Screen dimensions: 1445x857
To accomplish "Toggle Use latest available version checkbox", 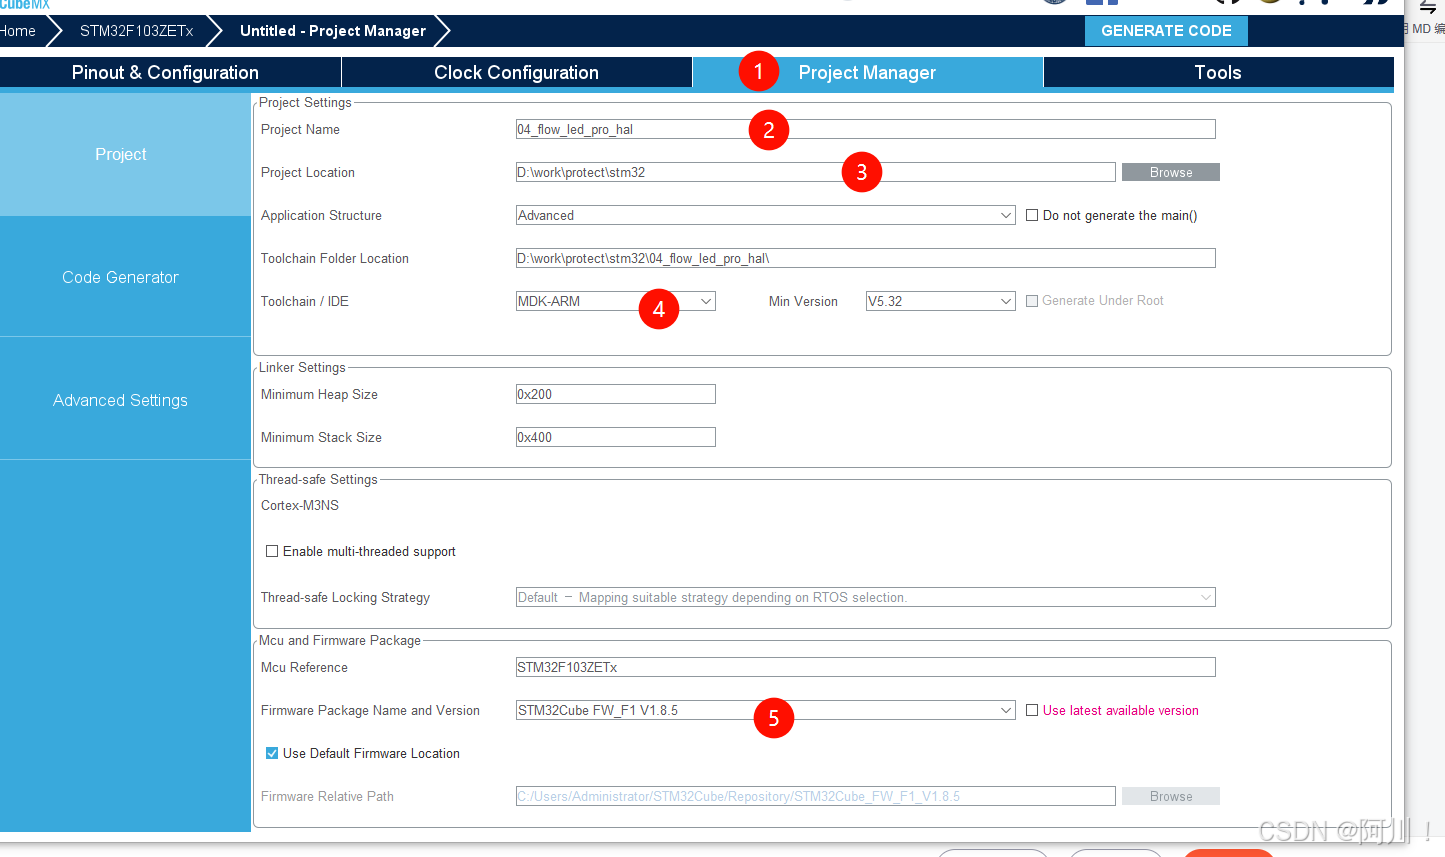I will pyautogui.click(x=1032, y=710).
